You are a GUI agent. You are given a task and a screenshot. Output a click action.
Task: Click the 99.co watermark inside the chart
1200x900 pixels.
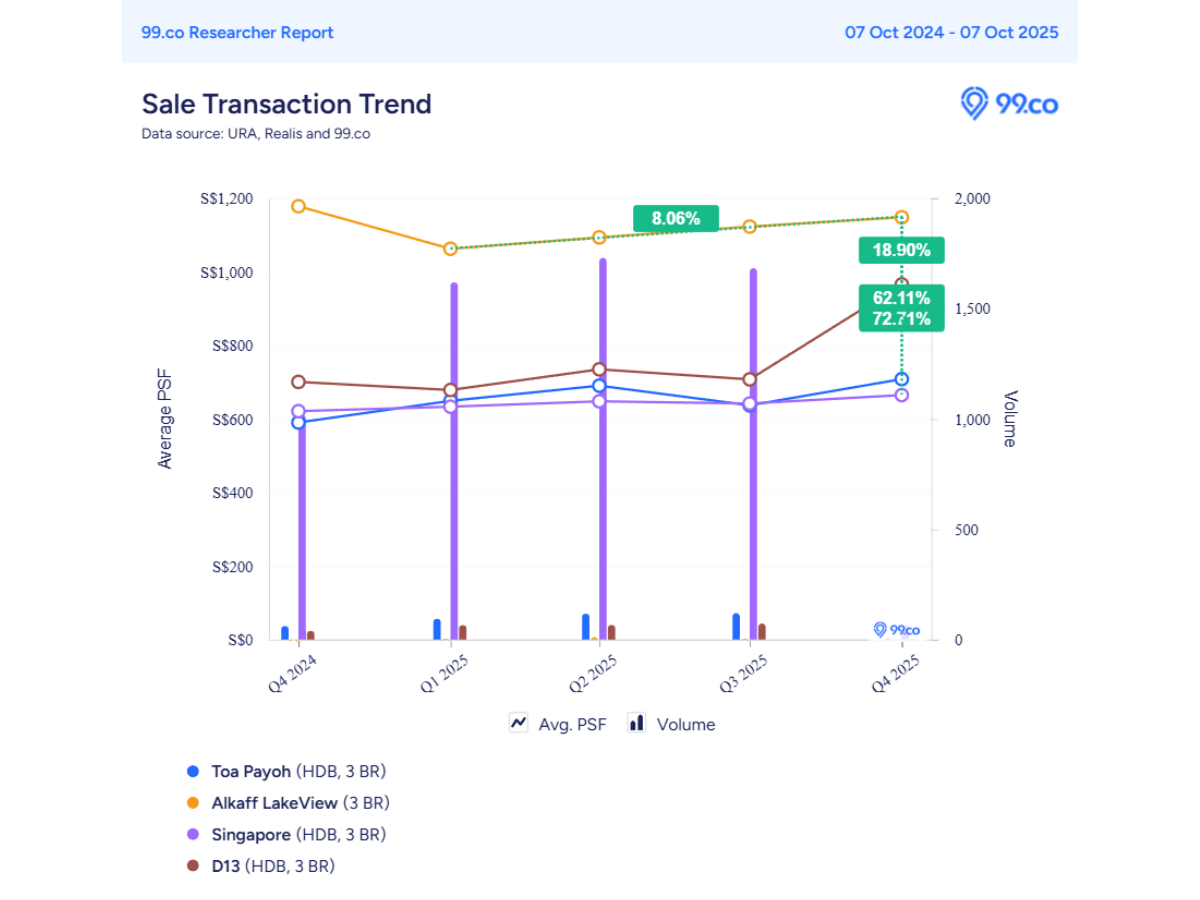[x=896, y=630]
